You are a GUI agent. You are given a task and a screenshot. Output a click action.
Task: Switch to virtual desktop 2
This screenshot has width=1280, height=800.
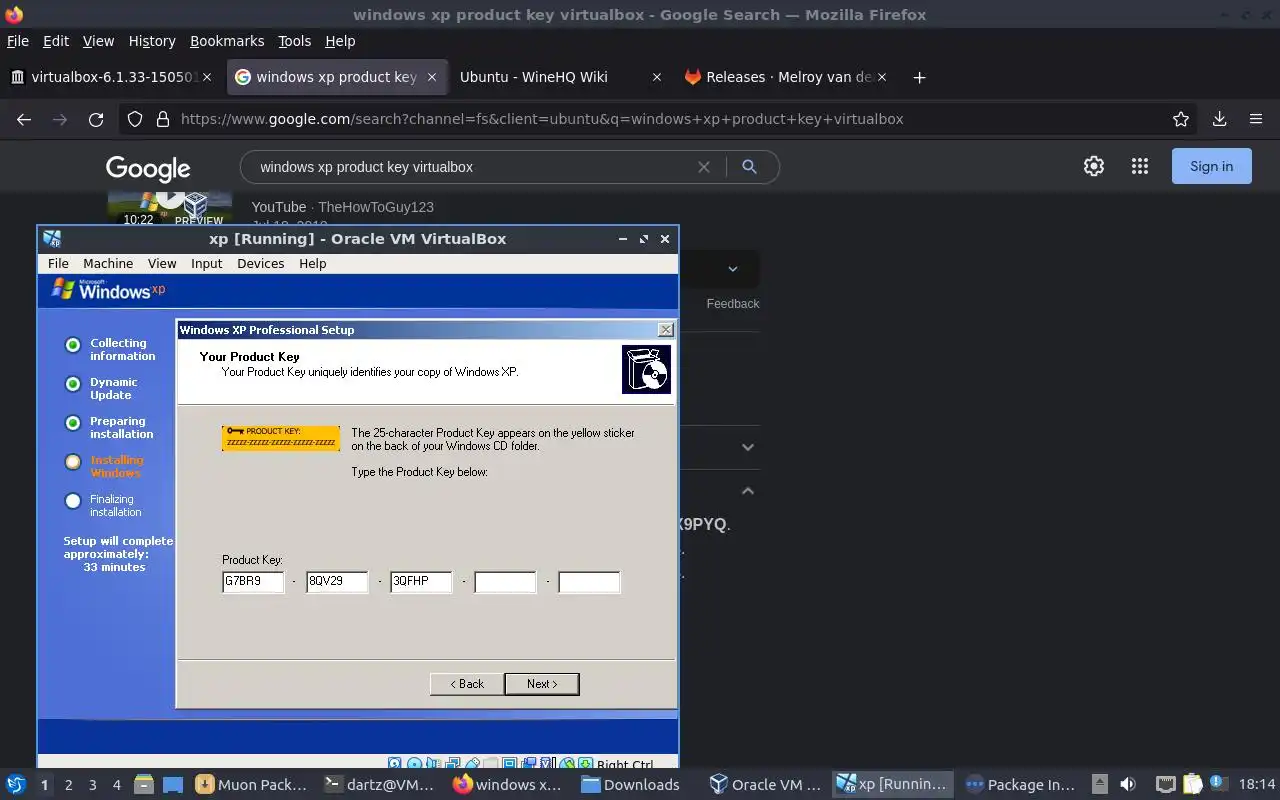[68, 785]
